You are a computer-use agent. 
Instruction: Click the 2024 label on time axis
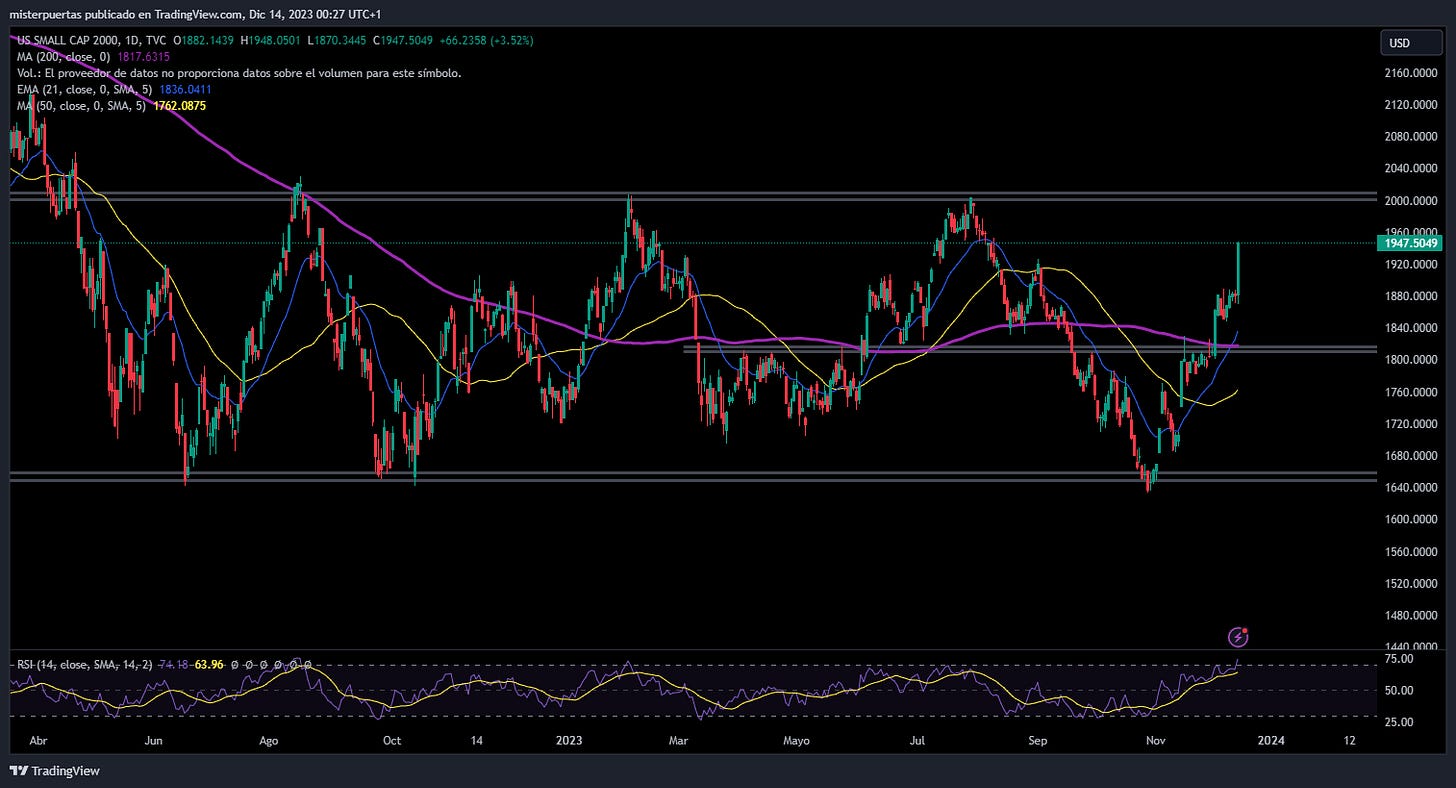(1271, 741)
